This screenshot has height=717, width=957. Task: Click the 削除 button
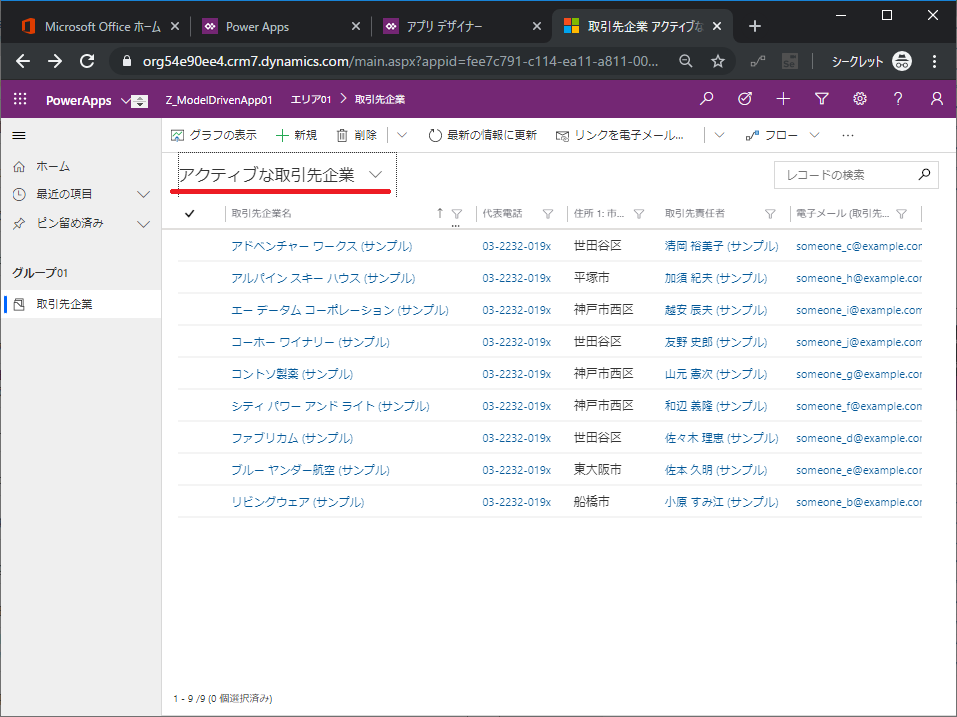pyautogui.click(x=357, y=135)
